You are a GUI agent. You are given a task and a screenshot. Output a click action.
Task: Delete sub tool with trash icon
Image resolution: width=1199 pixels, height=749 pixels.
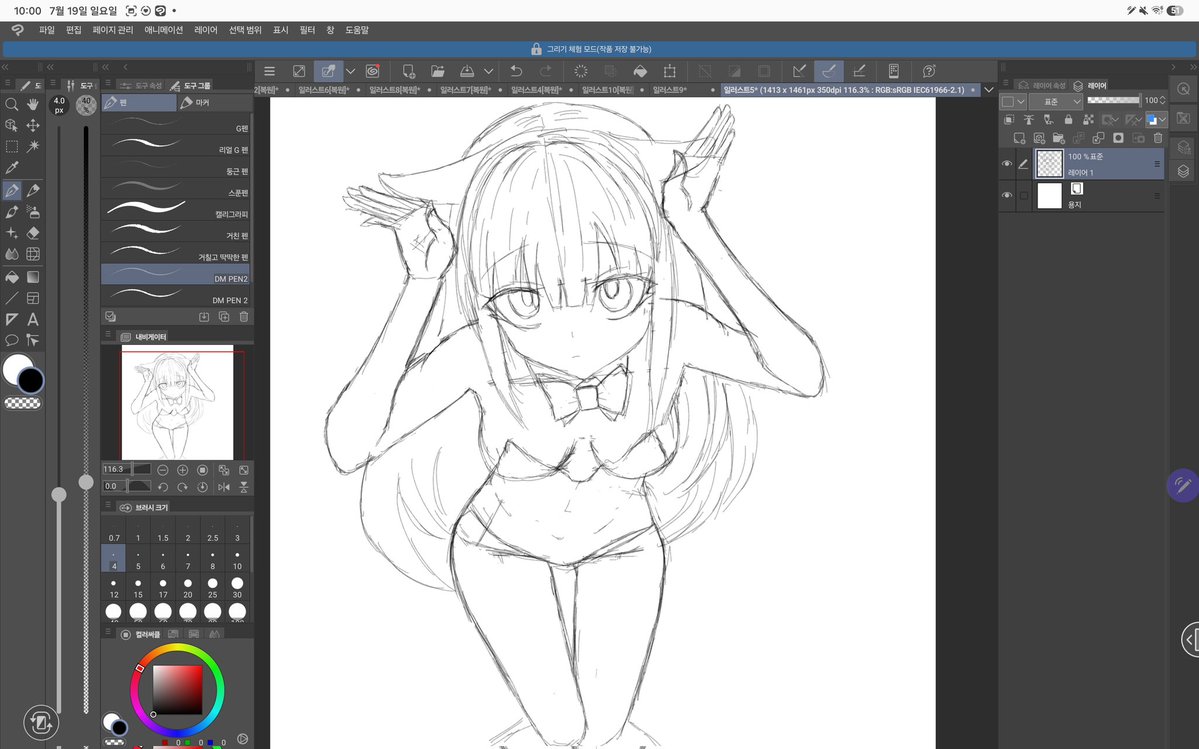coord(244,316)
